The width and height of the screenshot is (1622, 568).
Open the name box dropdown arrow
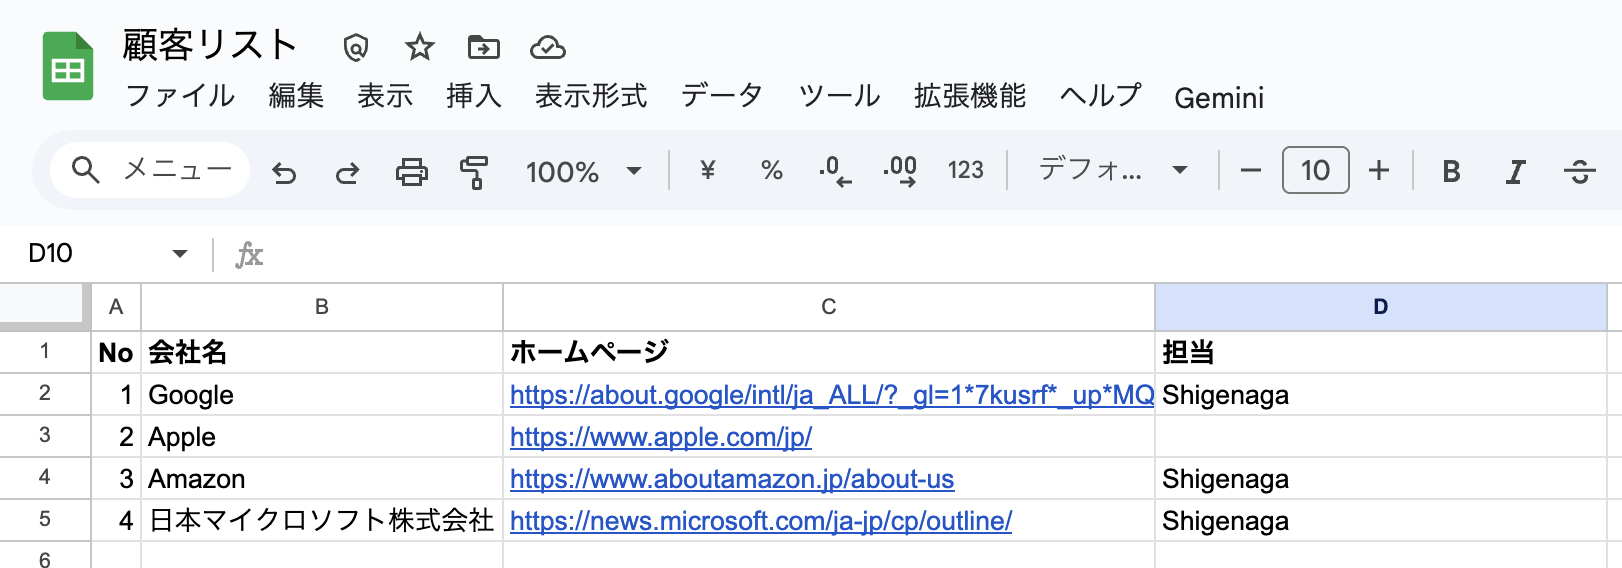click(180, 254)
